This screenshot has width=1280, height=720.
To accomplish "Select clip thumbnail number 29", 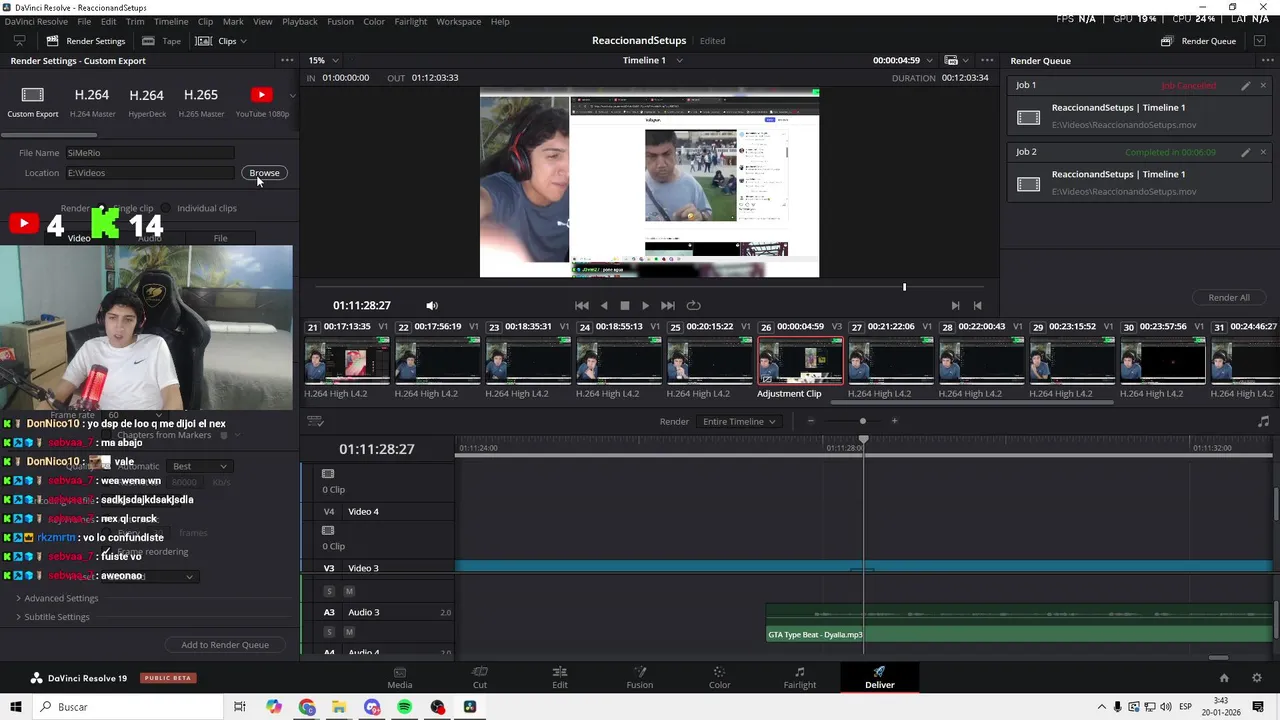I will point(1072,360).
